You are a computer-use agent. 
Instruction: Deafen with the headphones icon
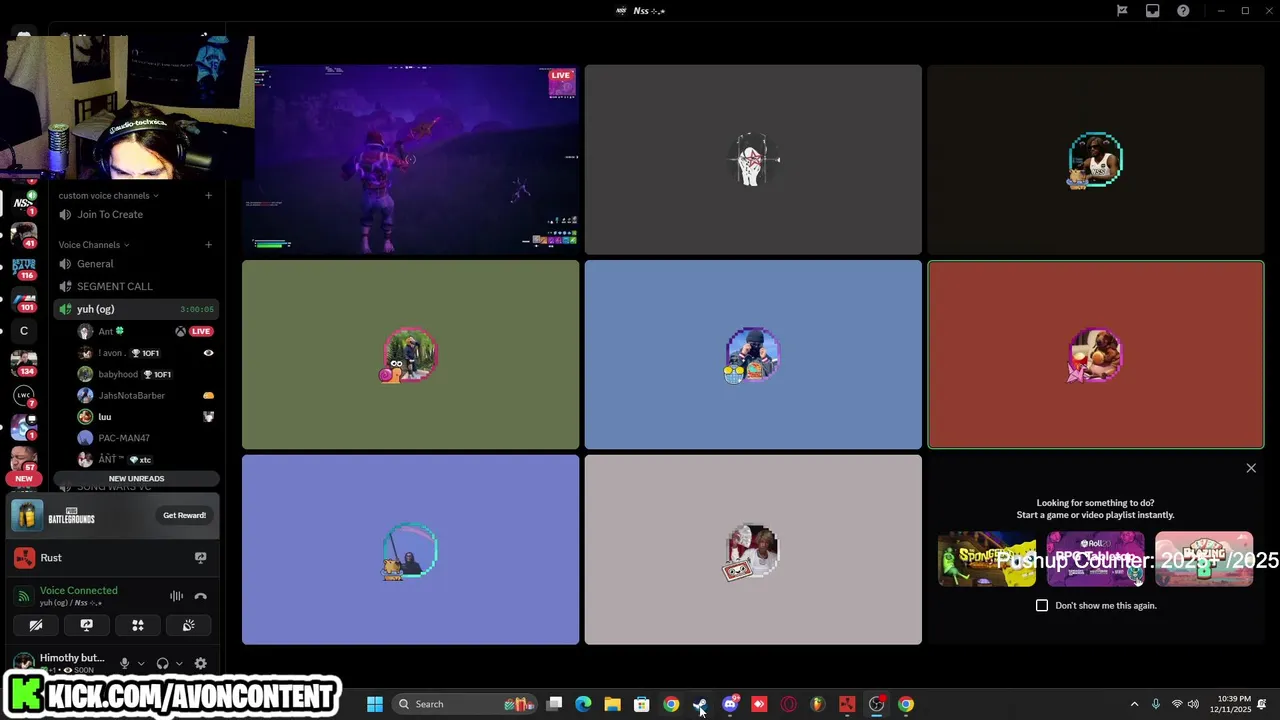(x=162, y=663)
